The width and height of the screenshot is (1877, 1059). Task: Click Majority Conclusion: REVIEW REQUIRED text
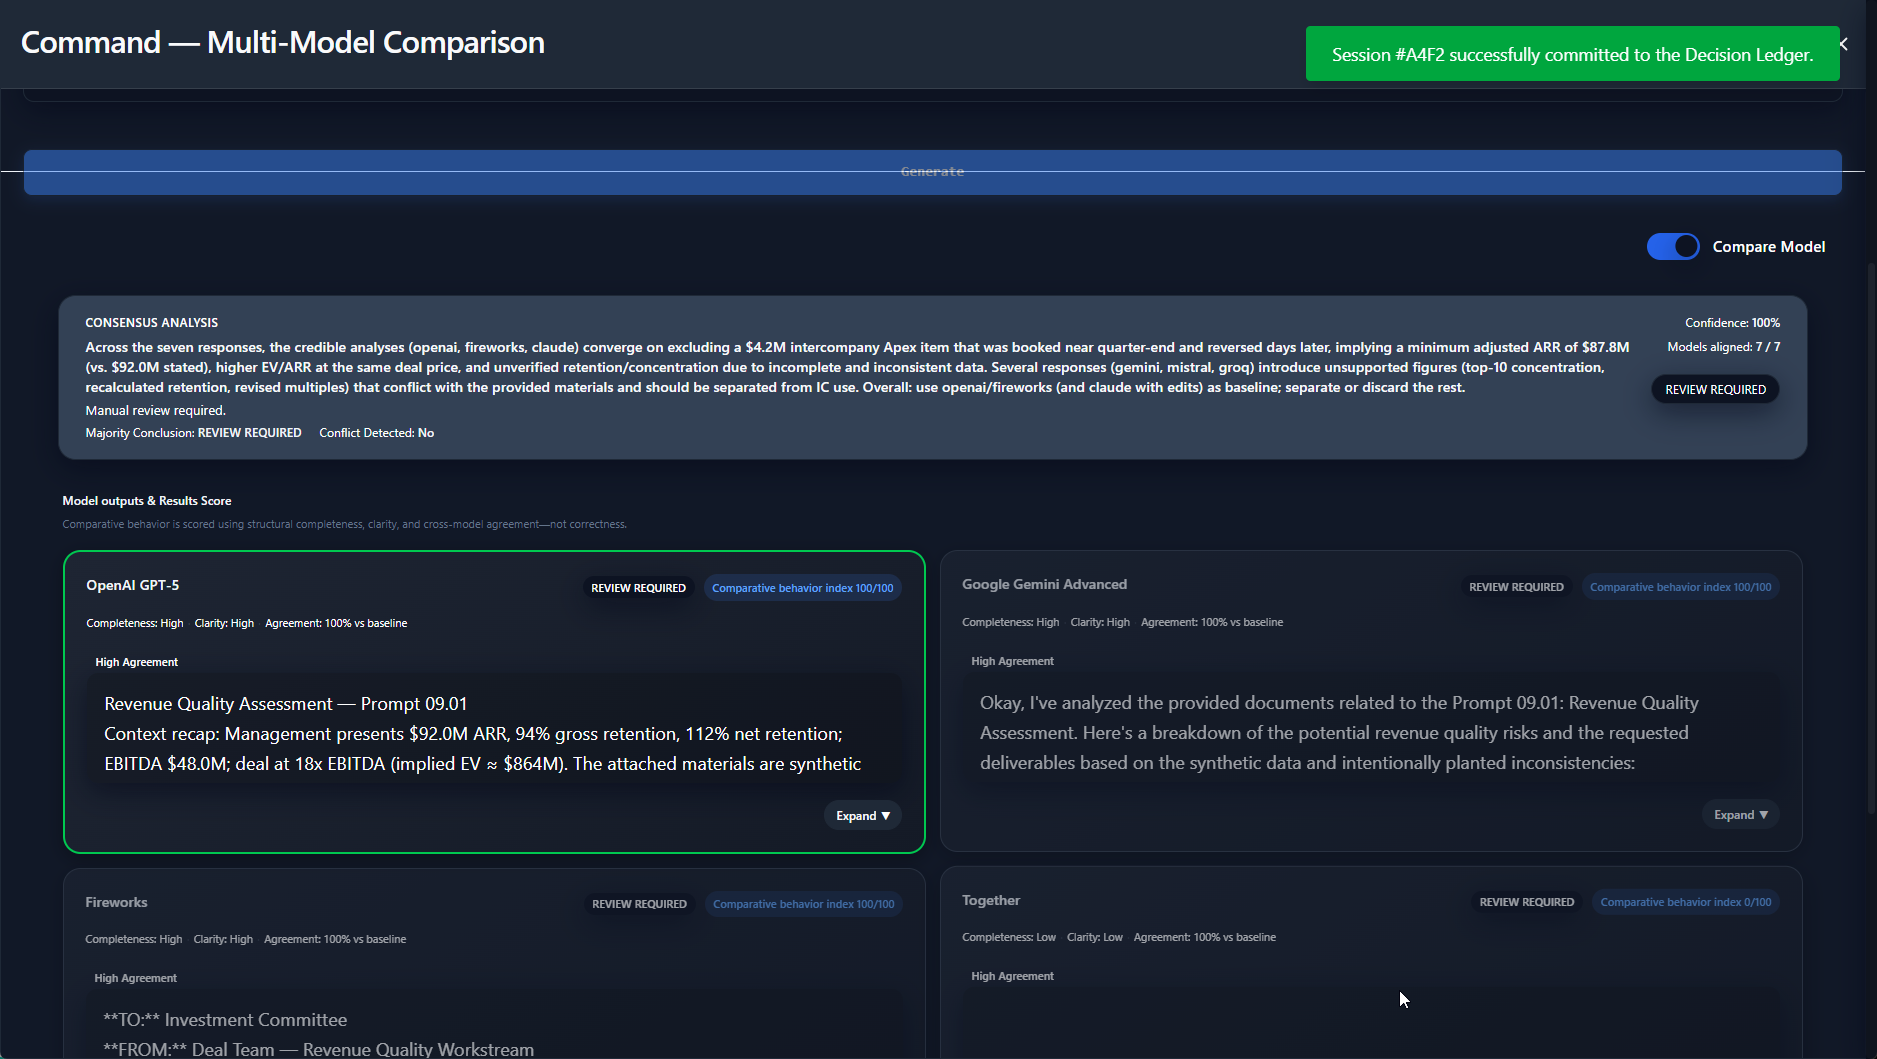click(193, 433)
